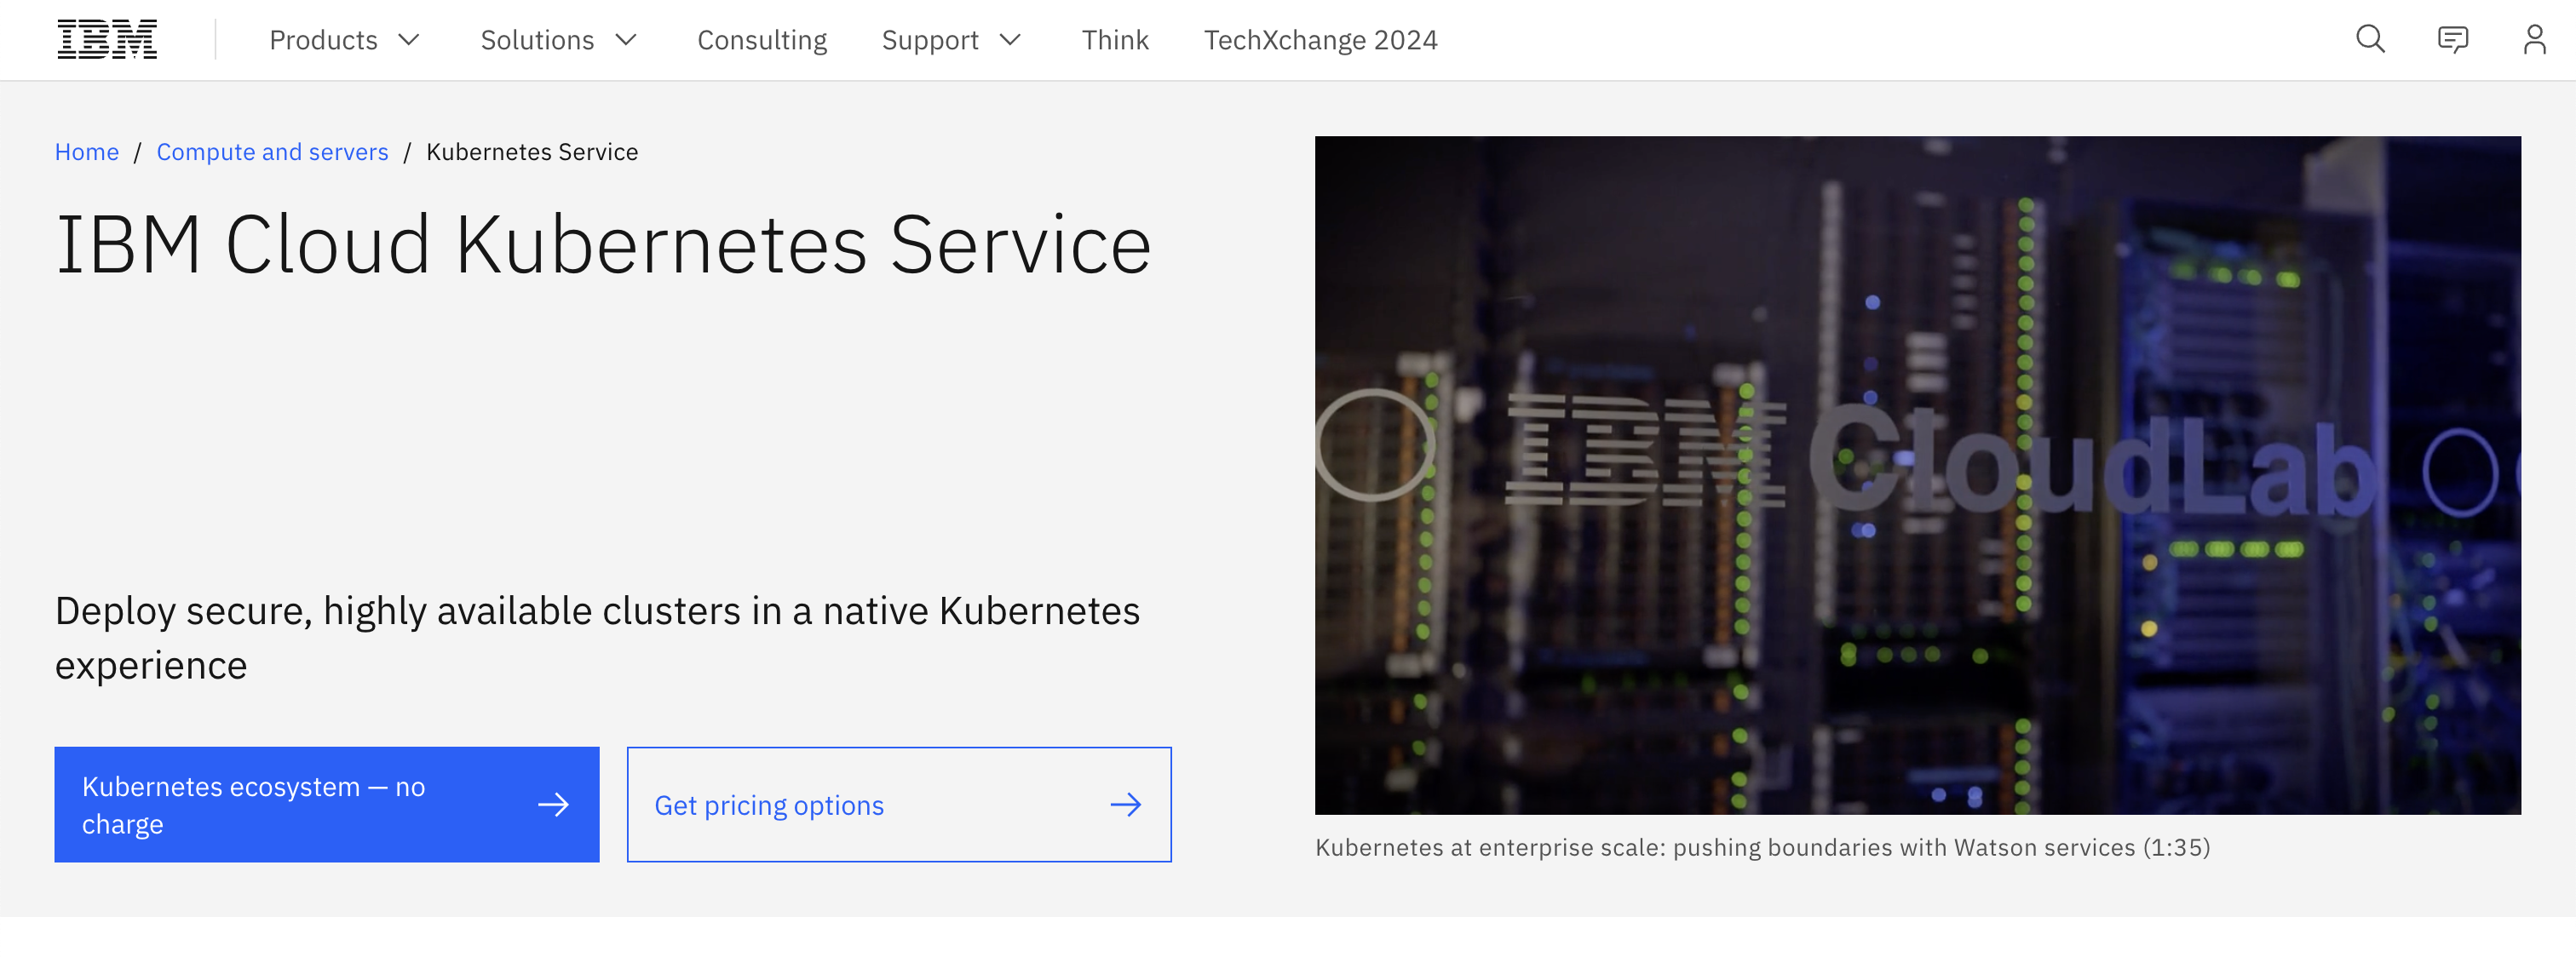Screen dimensions: 2576x957
Task: Click the IBM logo in the header
Action: point(107,40)
